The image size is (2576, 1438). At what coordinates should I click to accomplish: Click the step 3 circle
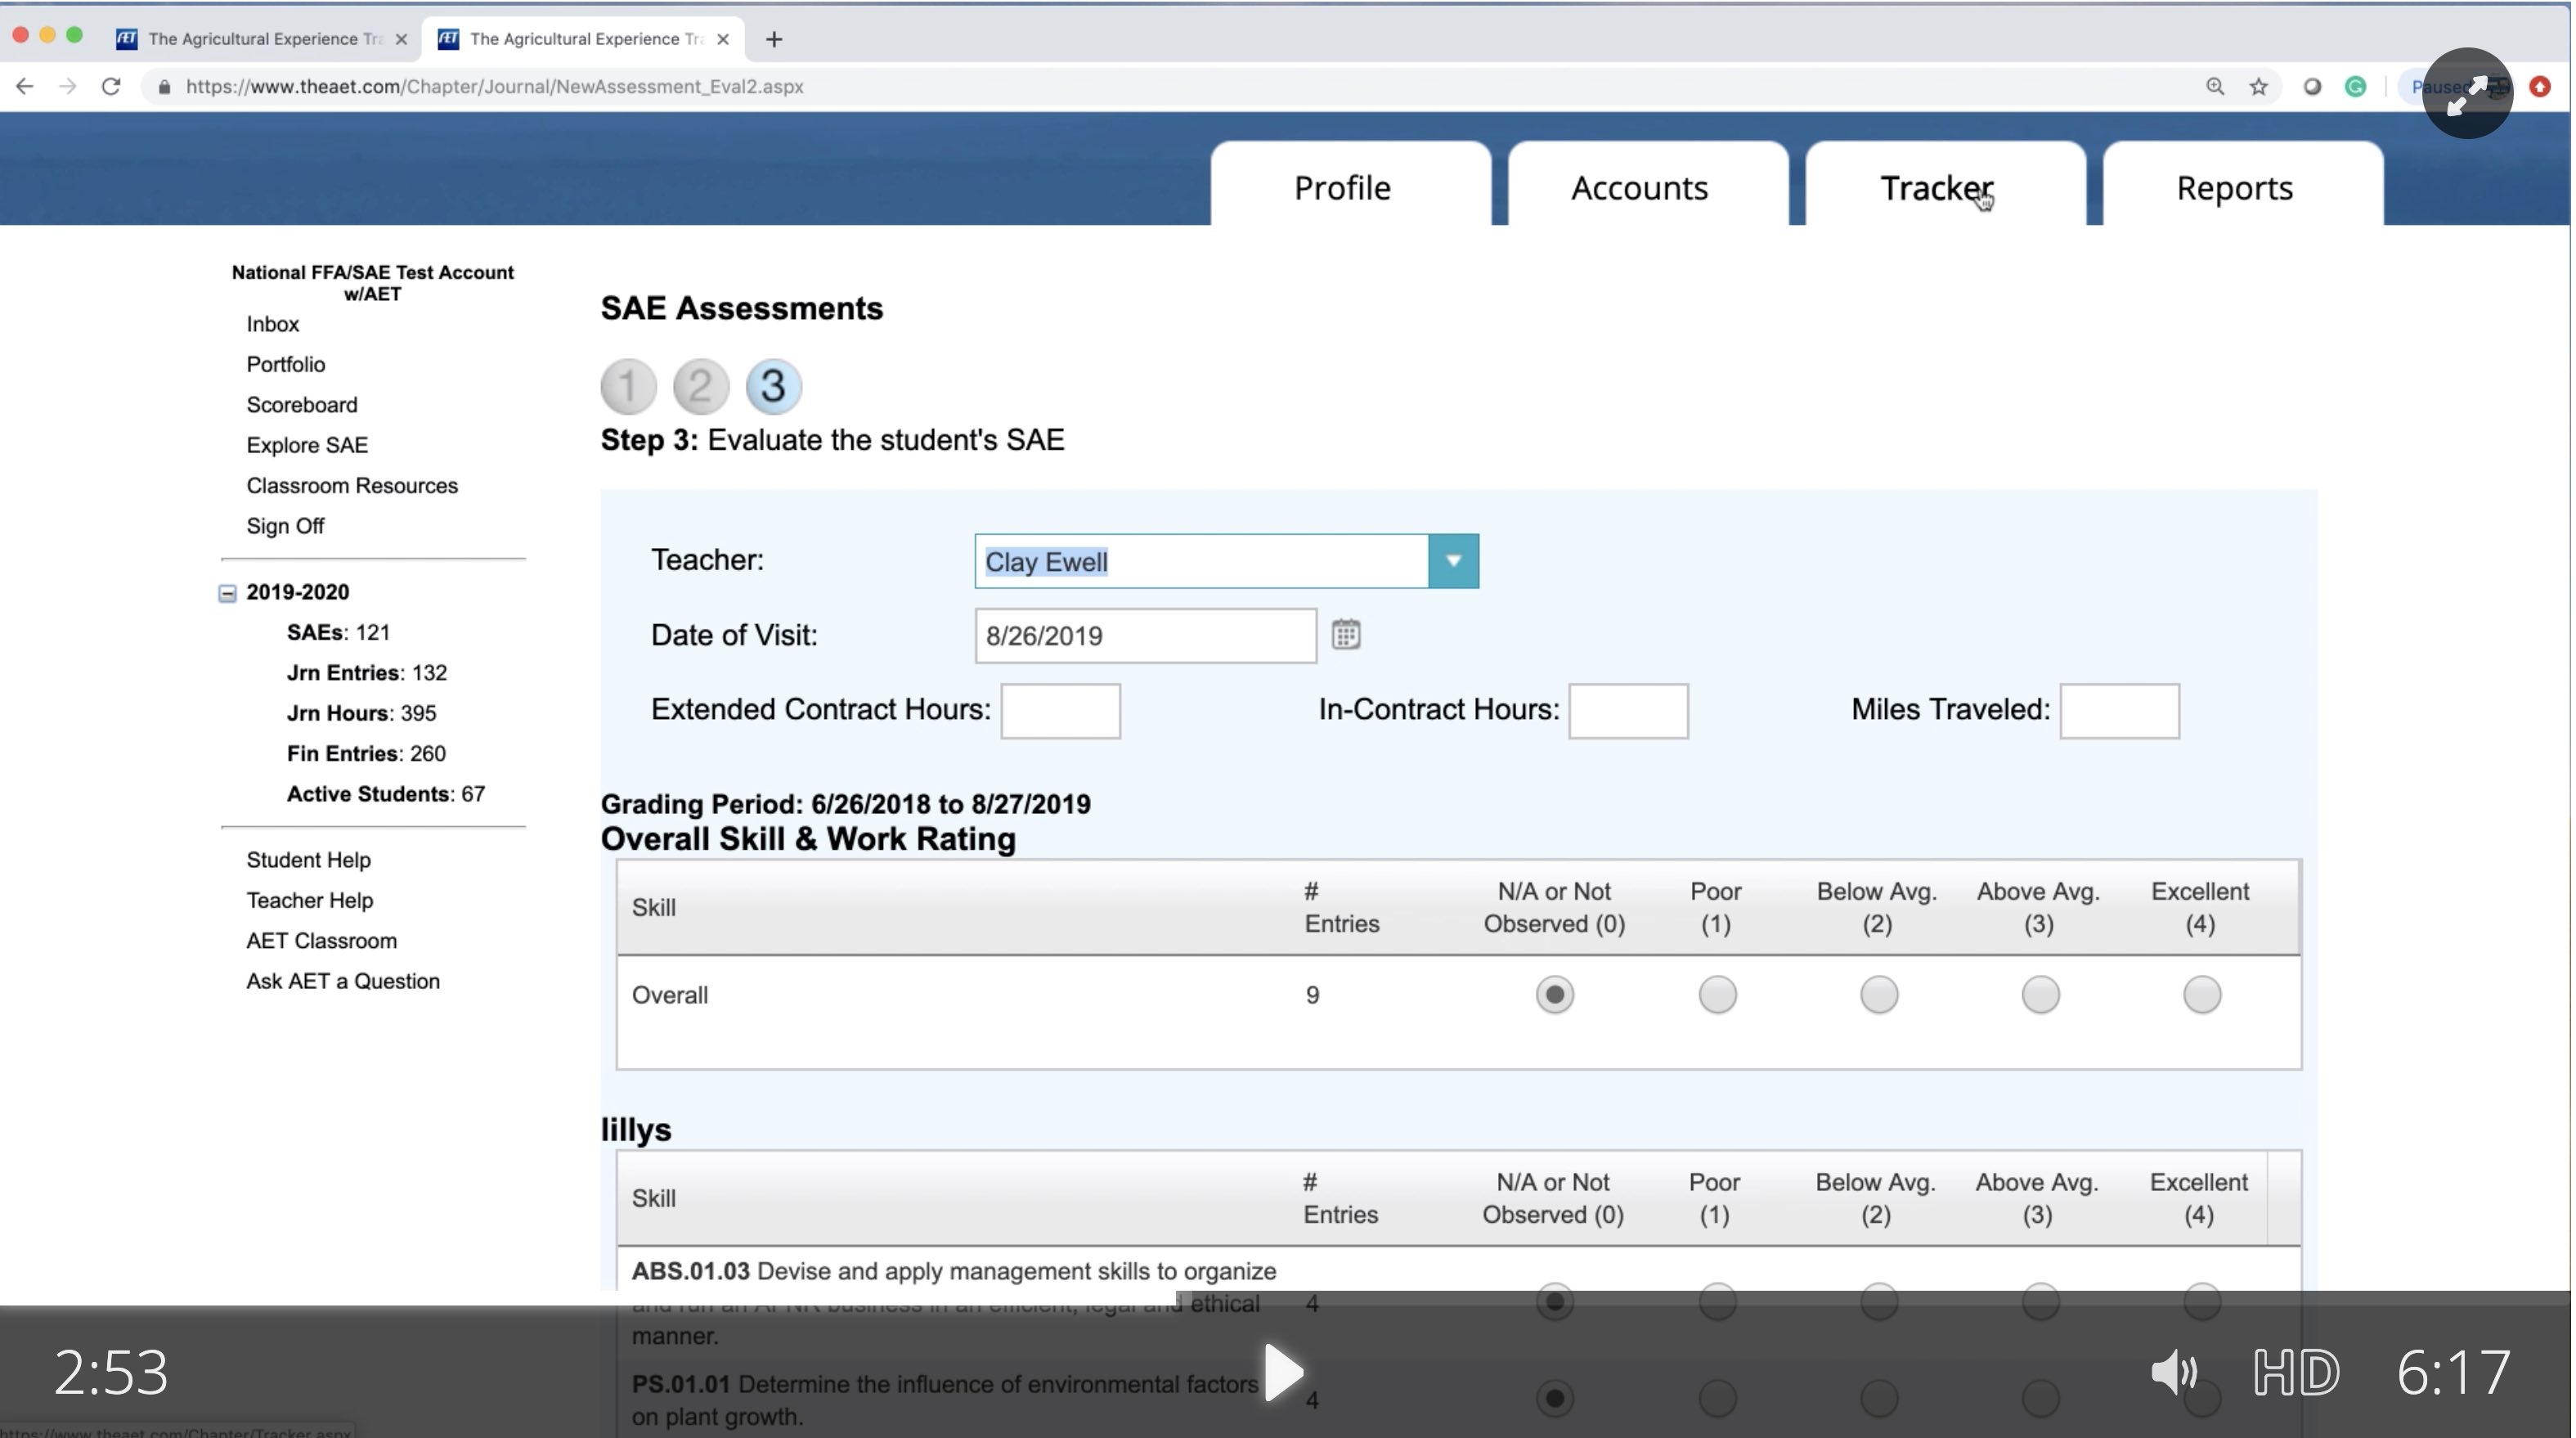773,386
